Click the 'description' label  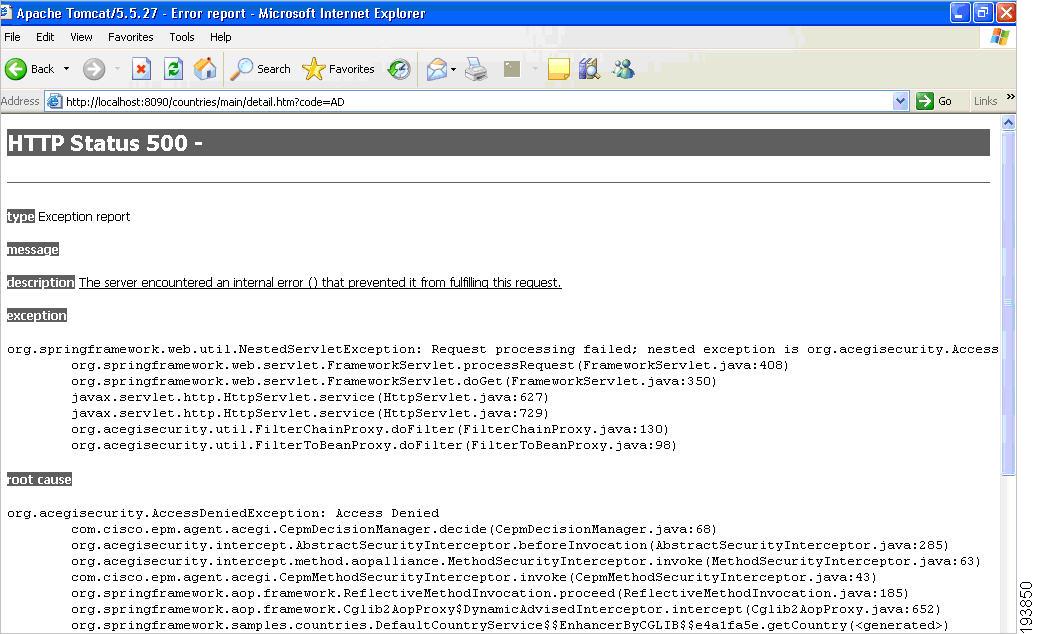(x=40, y=282)
